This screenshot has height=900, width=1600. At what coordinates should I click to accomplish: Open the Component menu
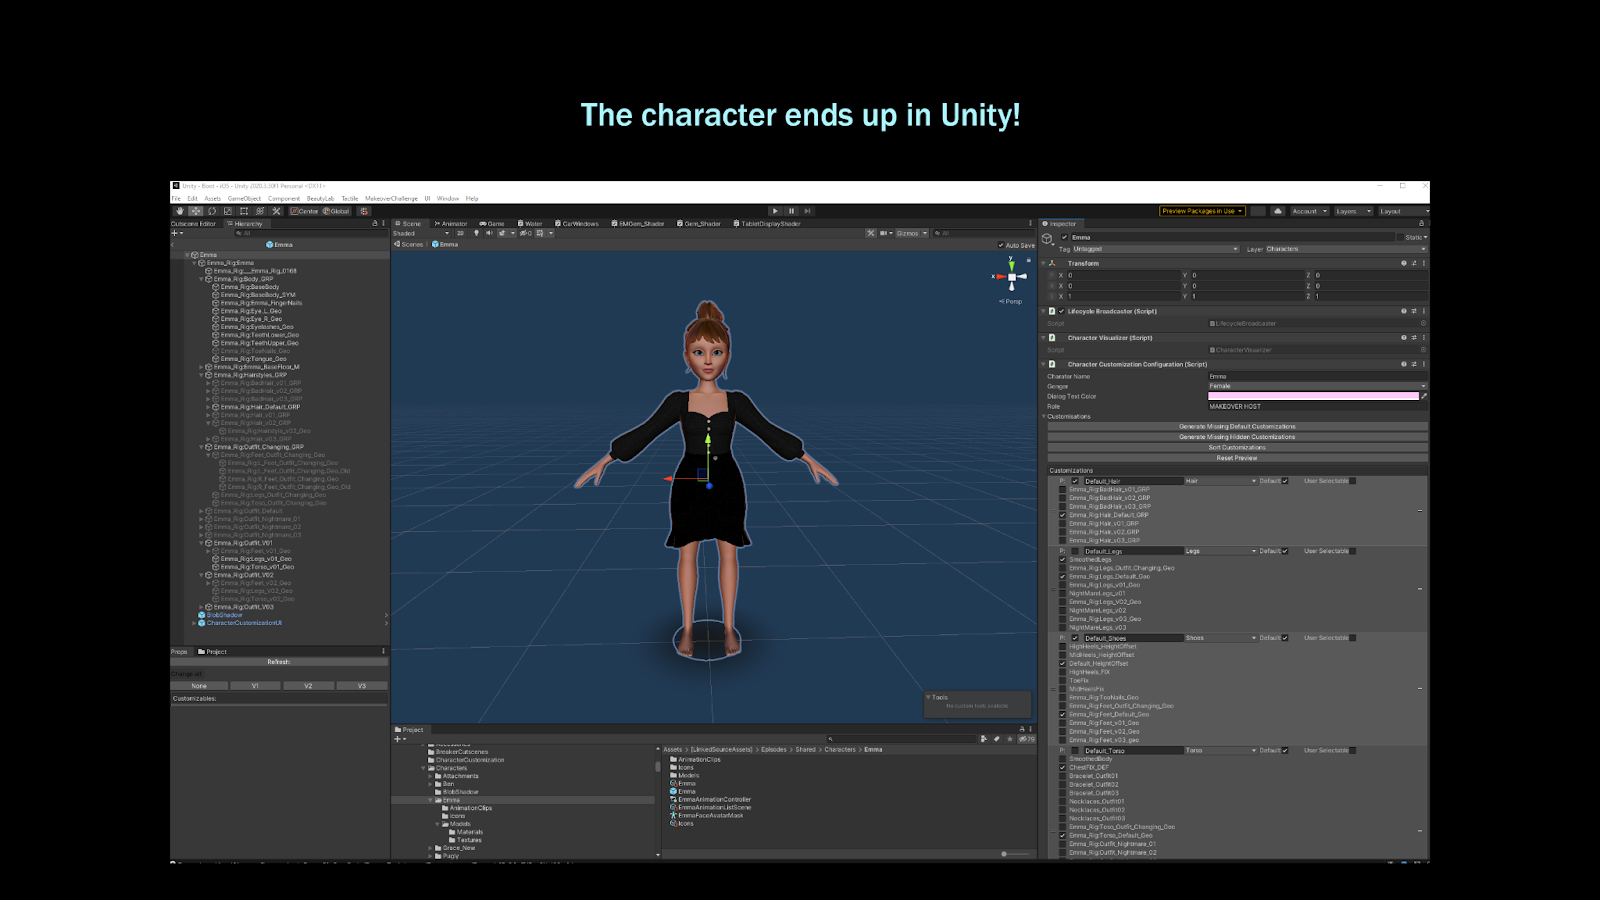[284, 198]
